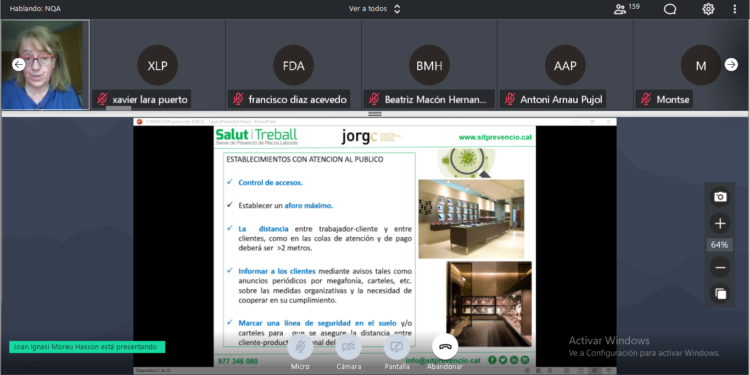Click muted mic icon of francisco diaz acevedo
The image size is (750, 375).
tap(238, 99)
